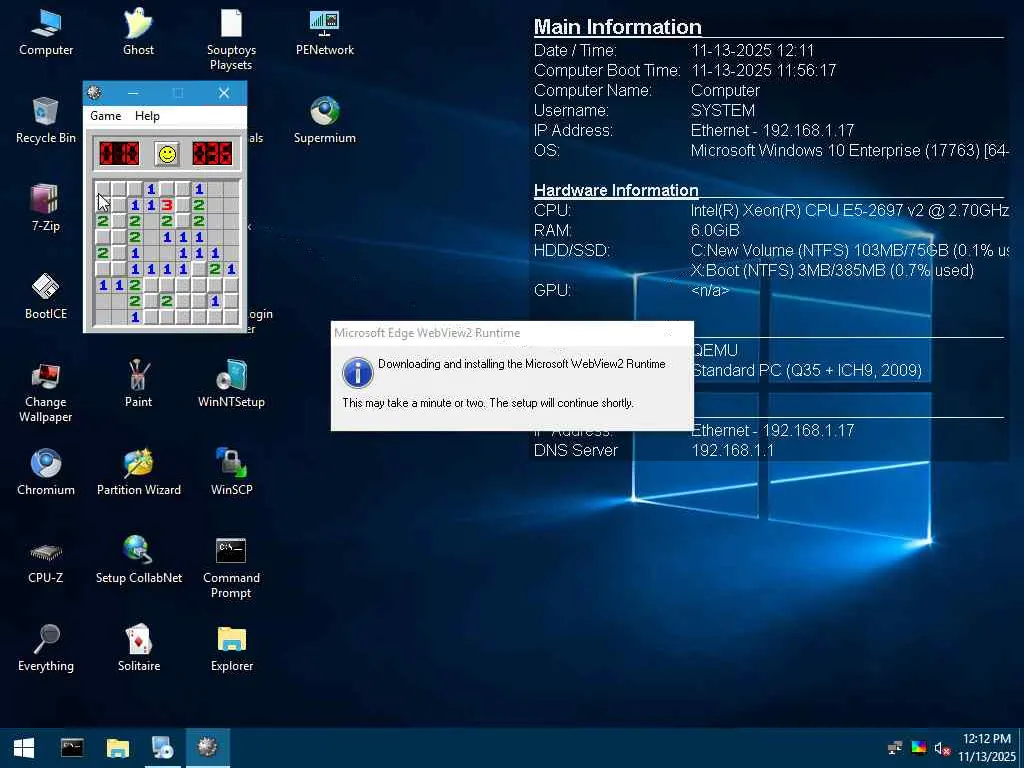Click the smiley face reset button
Screen dimensions: 1024x768
(x=168, y=154)
